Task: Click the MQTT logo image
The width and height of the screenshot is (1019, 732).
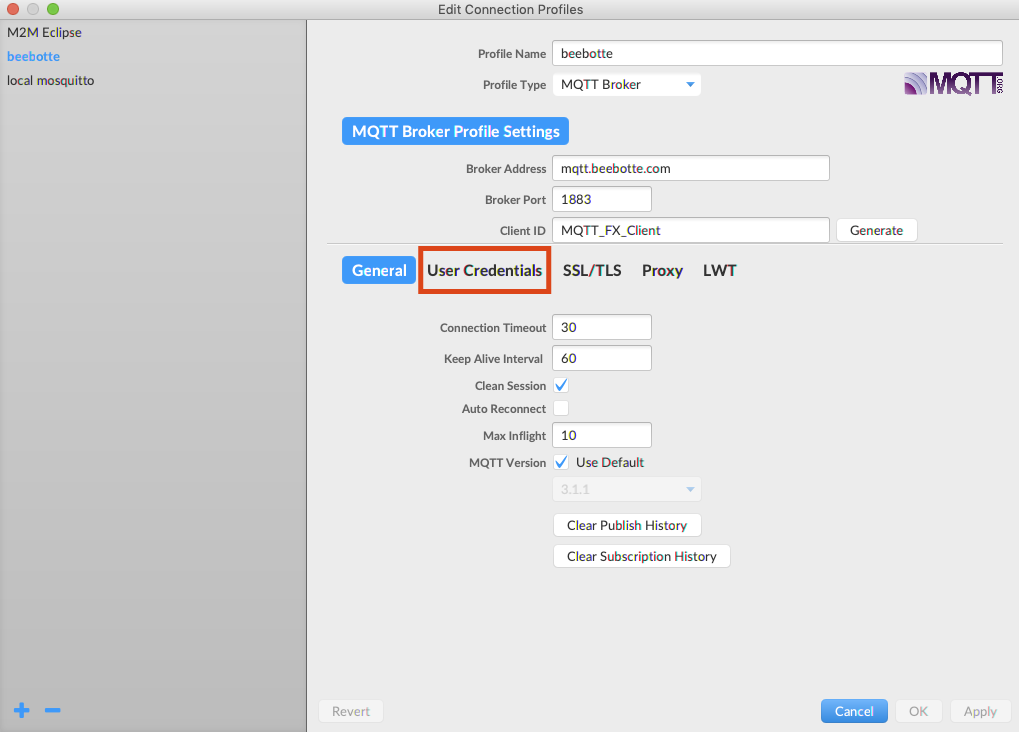Action: [x=952, y=84]
